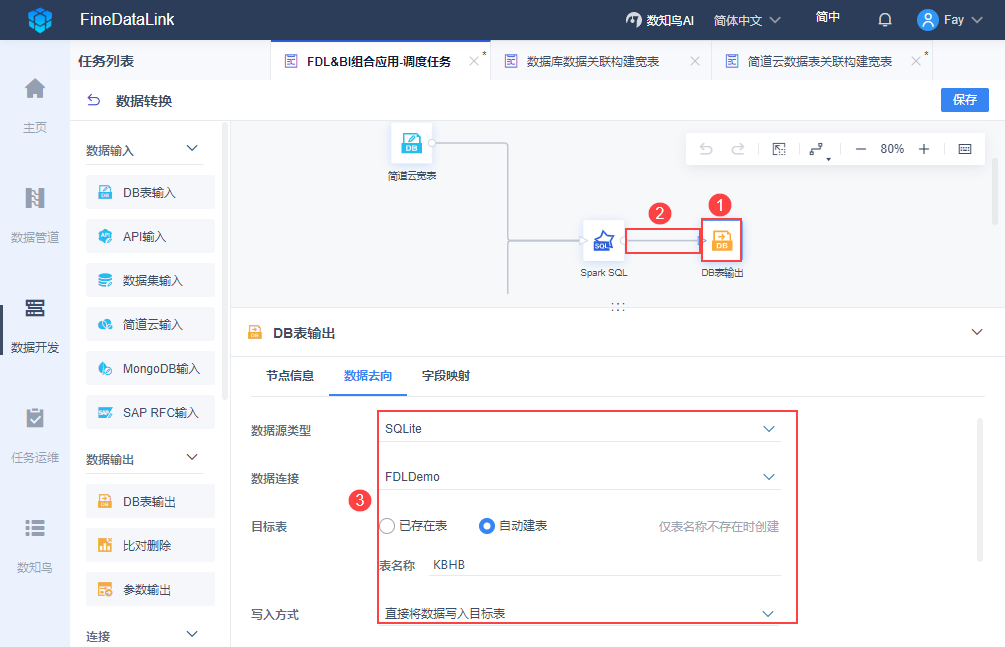Add SAP RFC输入 operator
This screenshot has height=647, width=1005.
coord(150,412)
